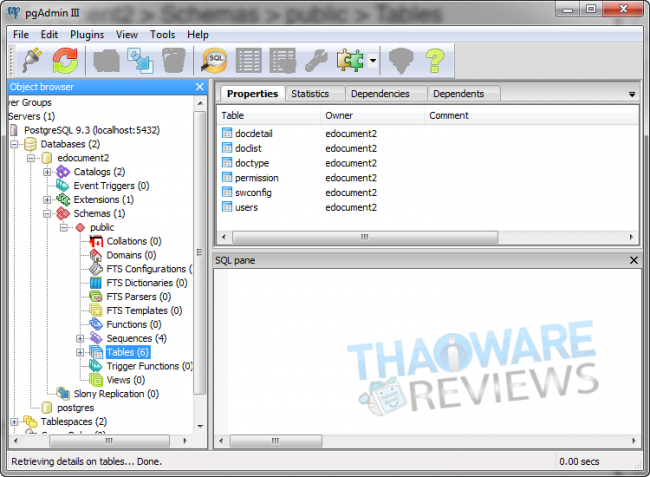
Task: Click the Plugins puzzle piece icon
Action: [350, 61]
